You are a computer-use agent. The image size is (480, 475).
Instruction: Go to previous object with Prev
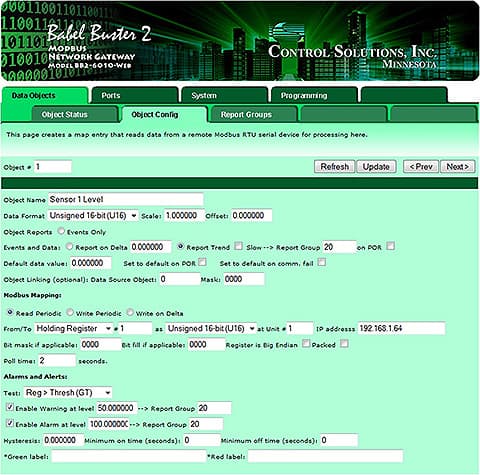tap(421, 166)
